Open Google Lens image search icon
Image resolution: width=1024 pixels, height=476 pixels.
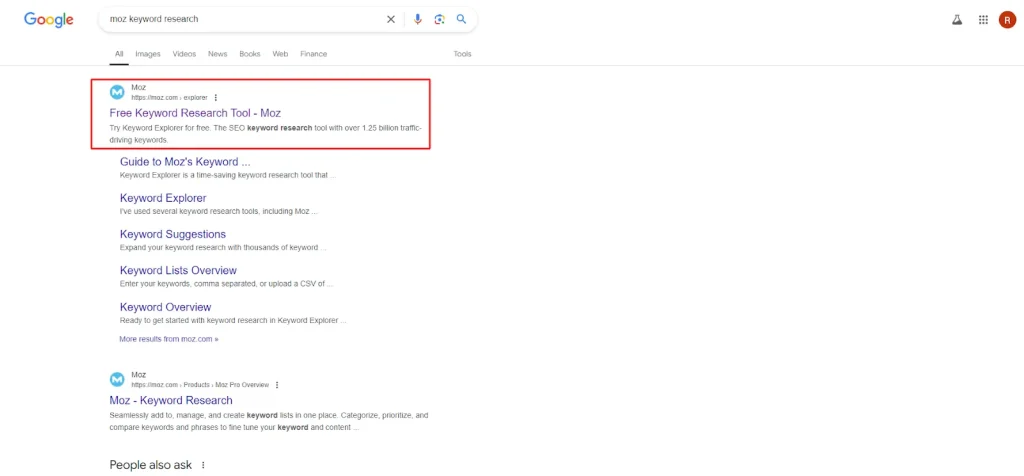coord(440,20)
